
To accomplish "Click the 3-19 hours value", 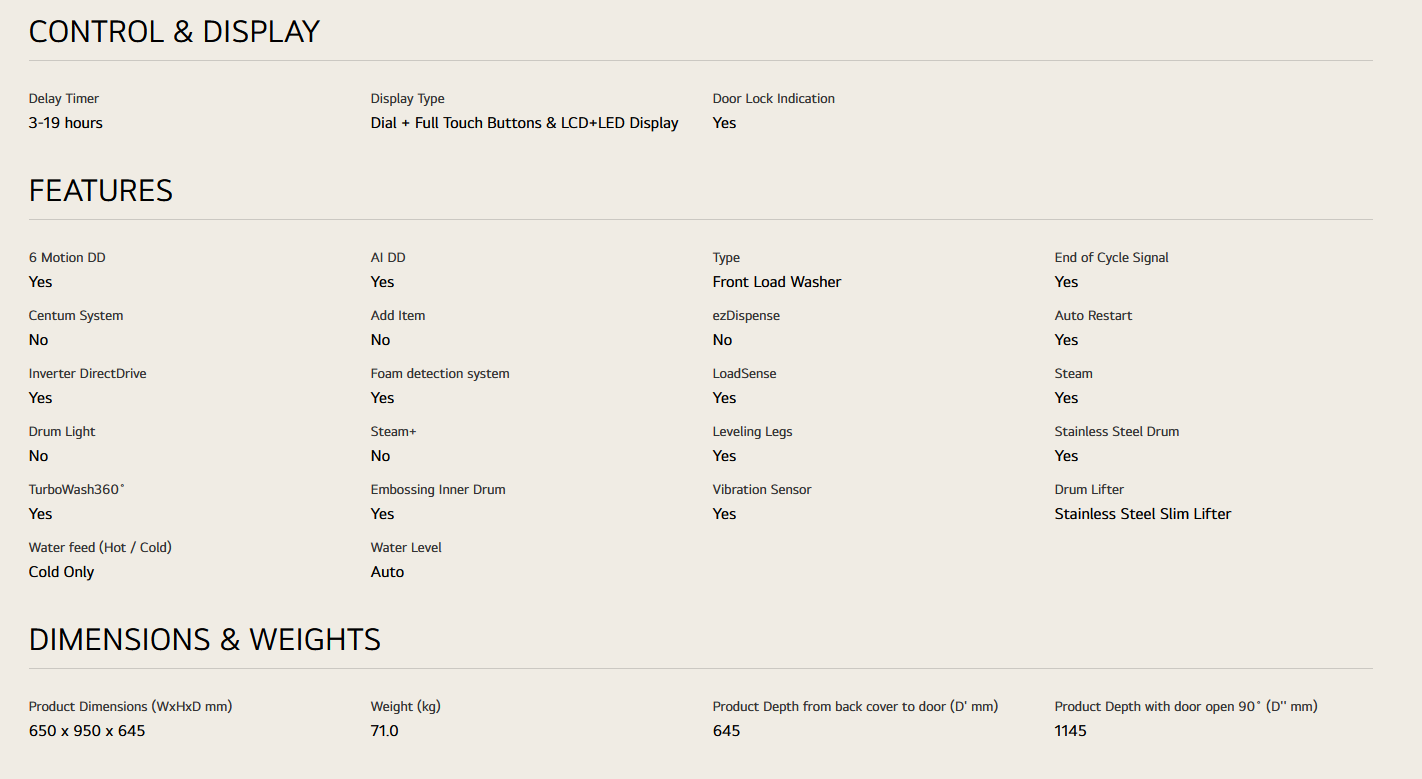I will pos(65,123).
